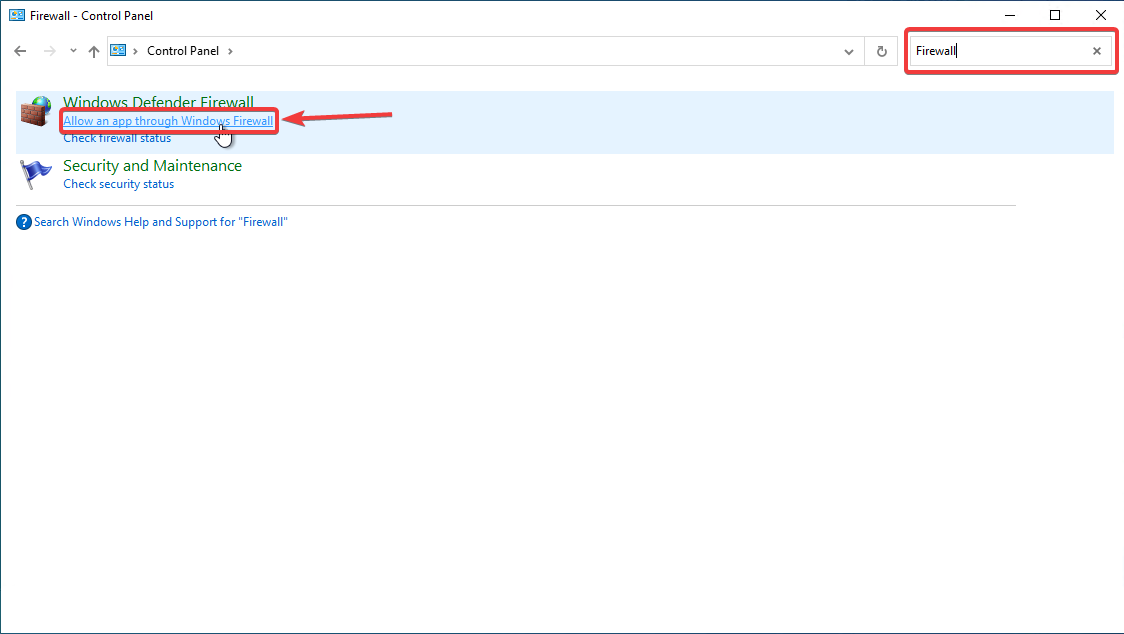Expand the chevron before Control Panel in the address bar
This screenshot has width=1124, height=634.
135,51
